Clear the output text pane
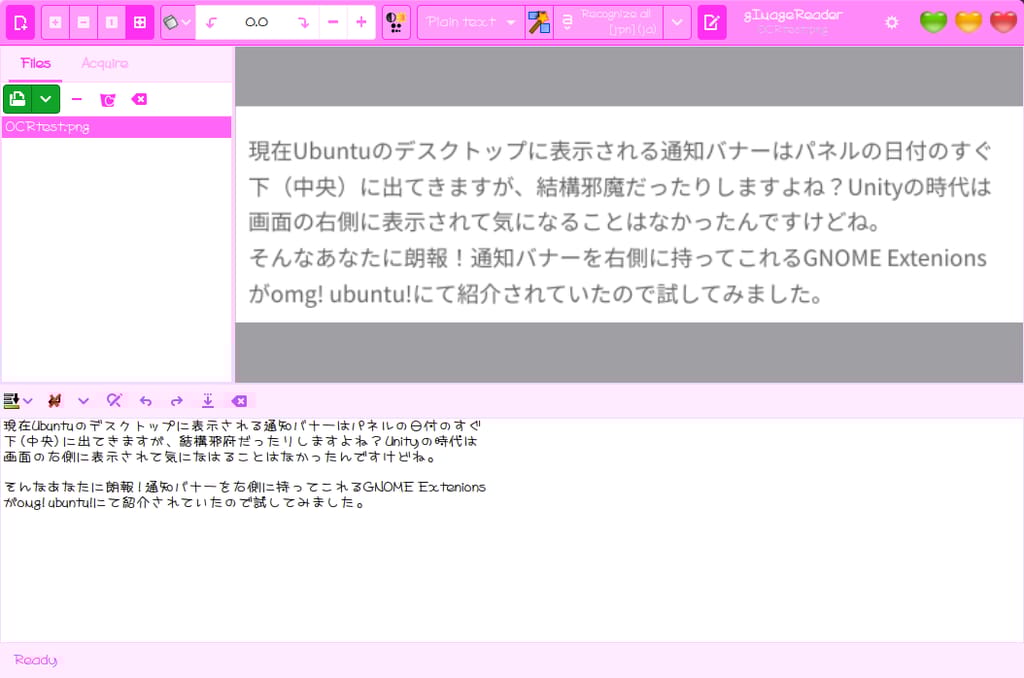 (239, 400)
